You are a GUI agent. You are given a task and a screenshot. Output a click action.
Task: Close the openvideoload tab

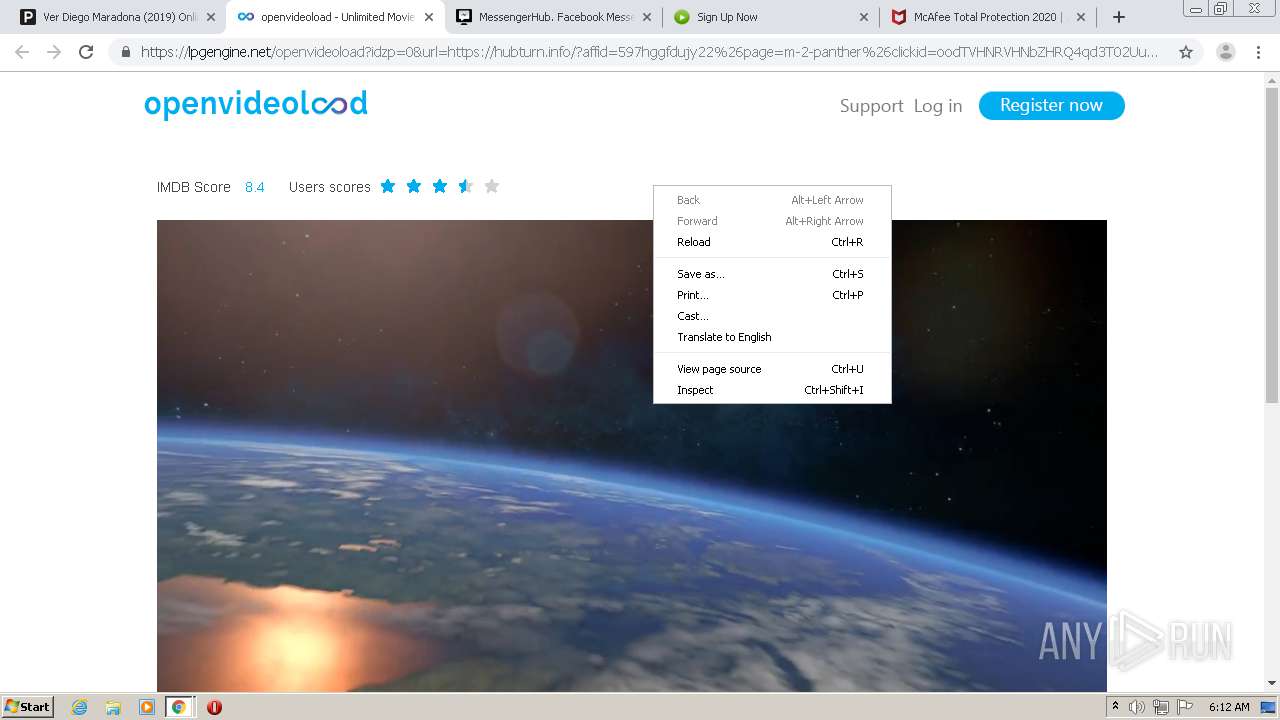coord(429,17)
